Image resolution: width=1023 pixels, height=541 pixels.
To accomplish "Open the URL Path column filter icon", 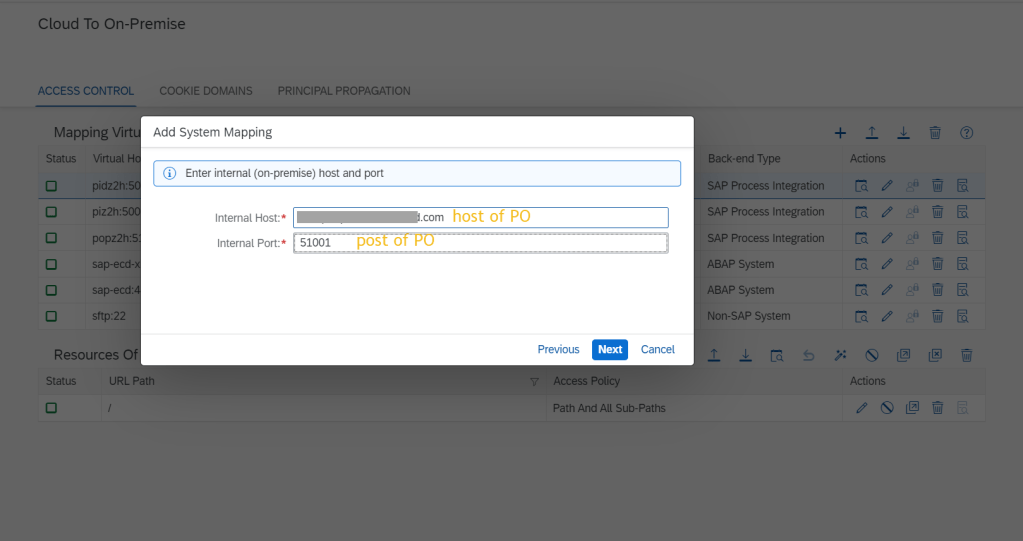I will tap(534, 382).
